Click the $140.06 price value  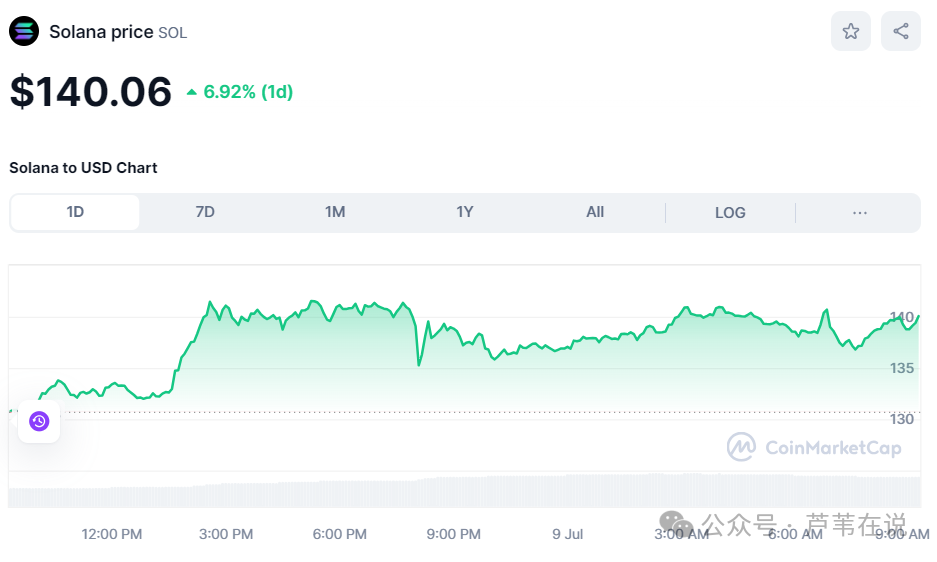(91, 92)
